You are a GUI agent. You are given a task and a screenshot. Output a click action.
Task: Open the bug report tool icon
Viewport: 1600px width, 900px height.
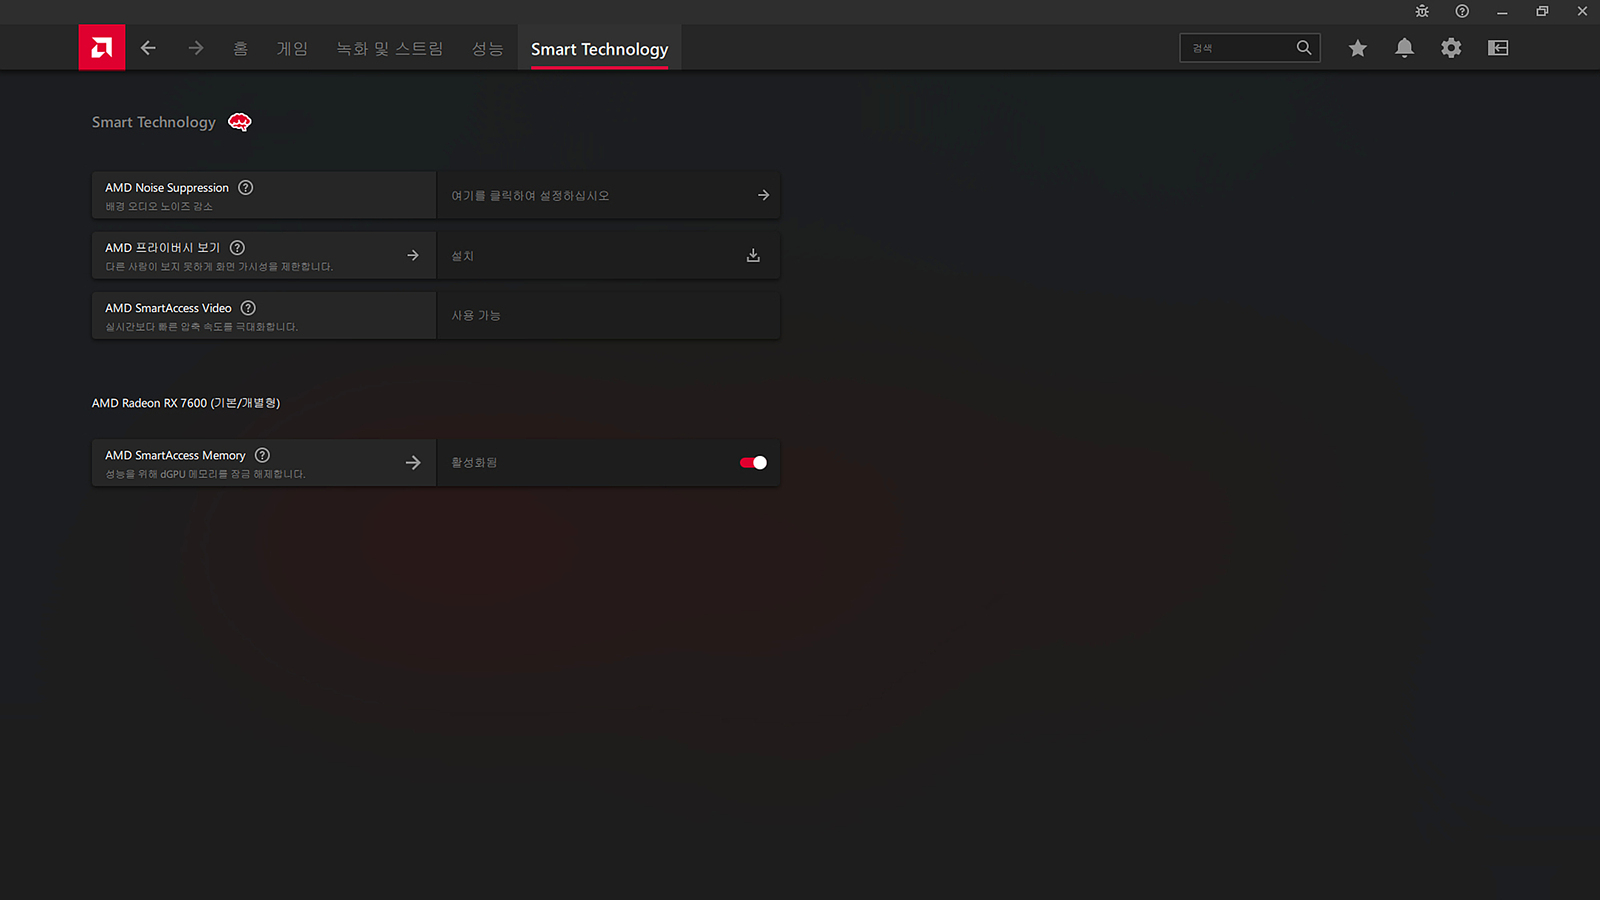[1422, 11]
